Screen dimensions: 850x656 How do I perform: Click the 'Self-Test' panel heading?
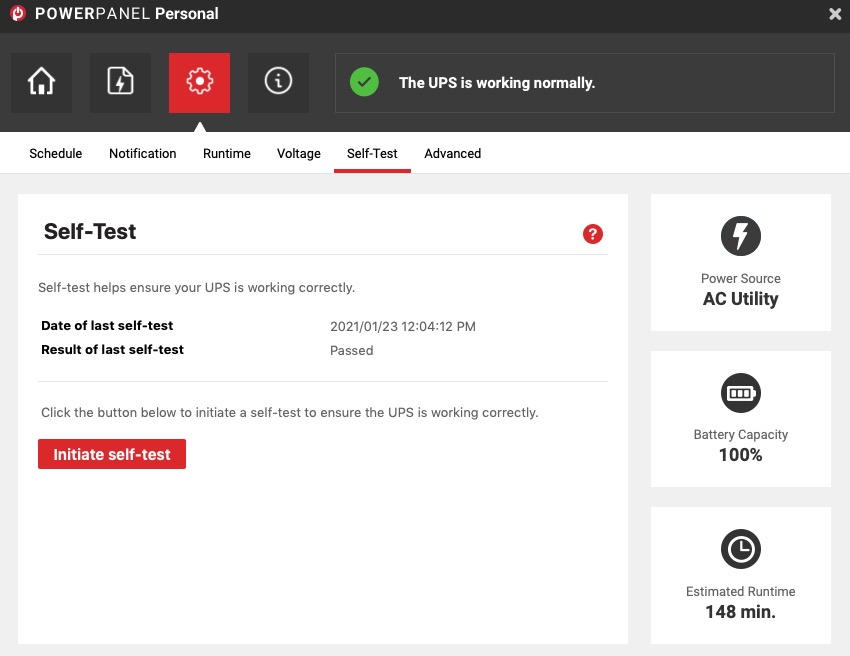(x=90, y=231)
